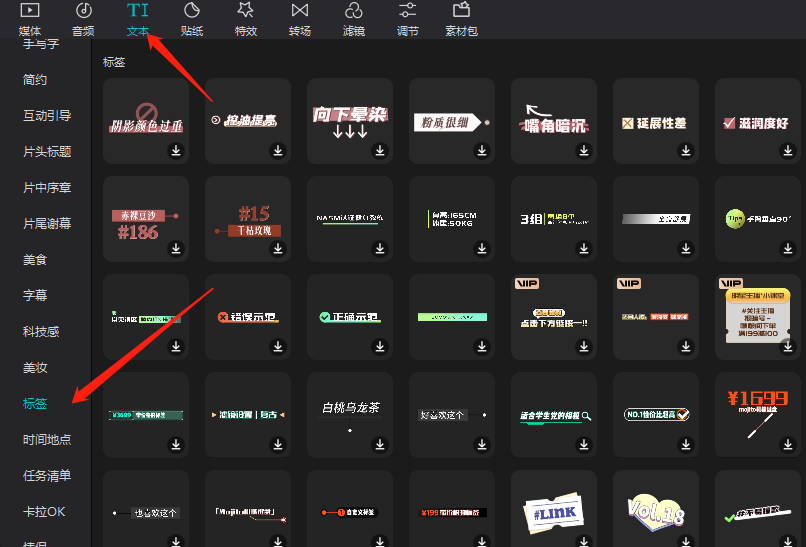Preview the VIP coupon card thumbnail
806x547 pixels.
point(758,317)
